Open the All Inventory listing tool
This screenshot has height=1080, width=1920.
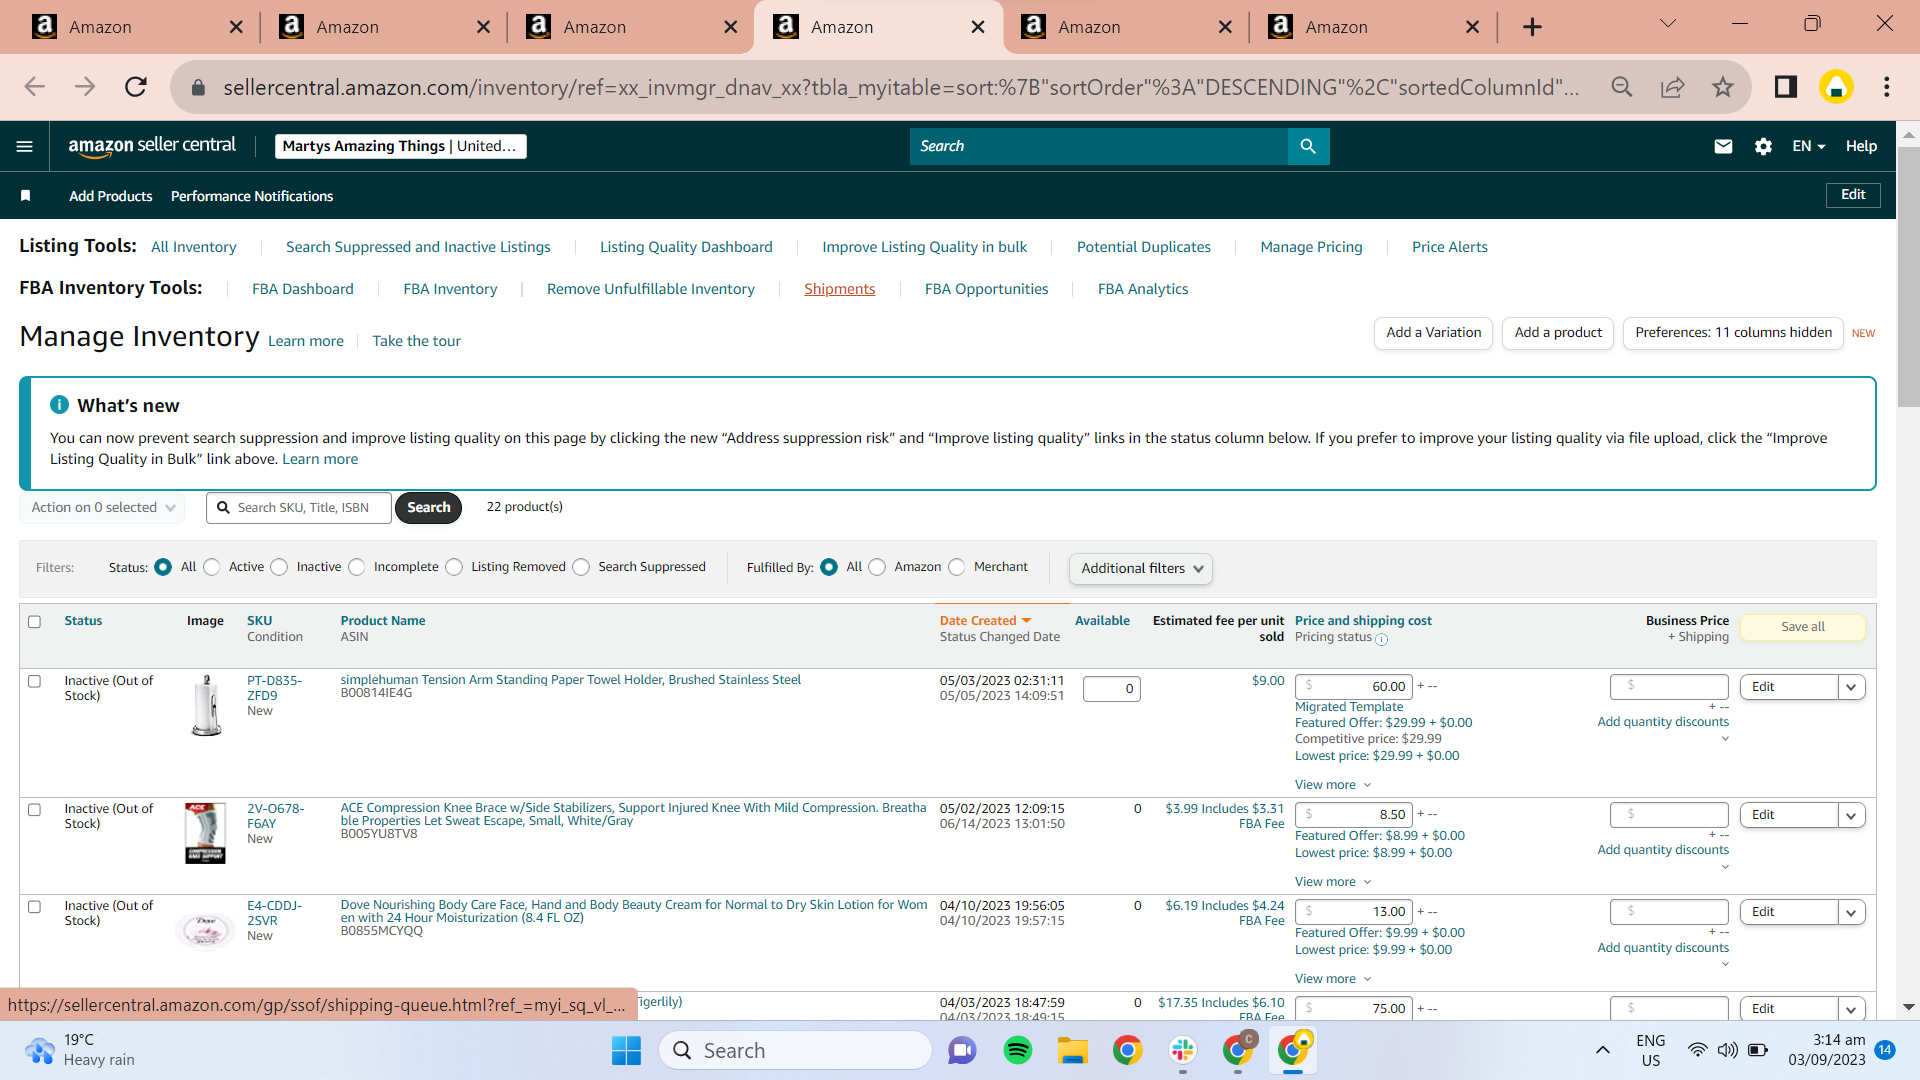194,247
